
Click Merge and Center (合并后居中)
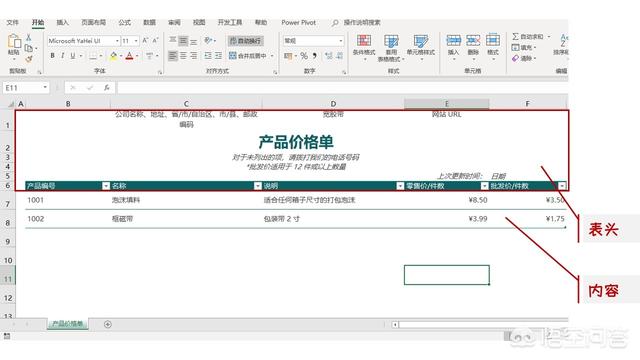pyautogui.click(x=247, y=56)
